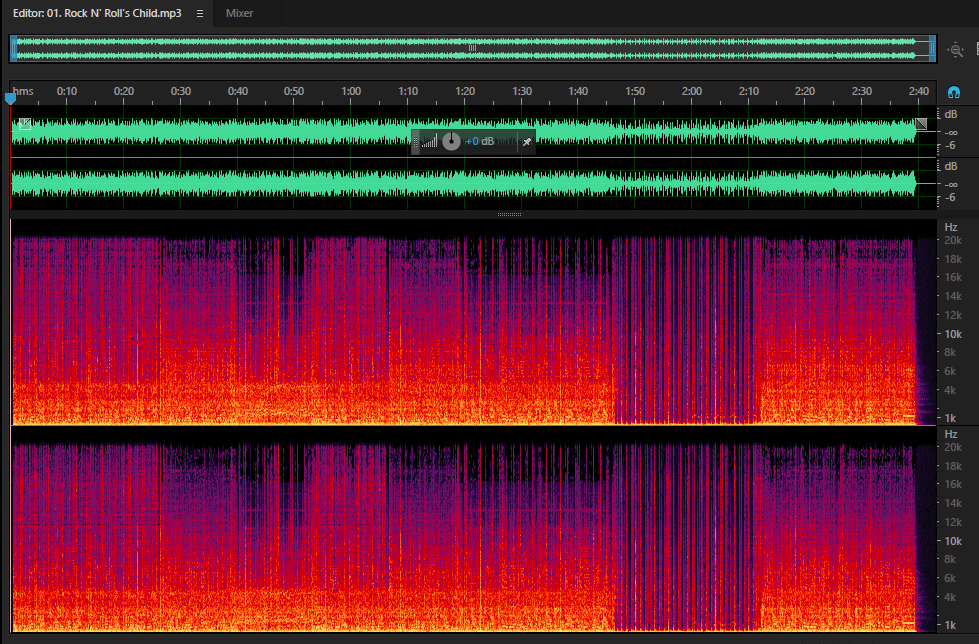
Task: Click the HUD drag grip handle
Action: [x=416, y=142]
